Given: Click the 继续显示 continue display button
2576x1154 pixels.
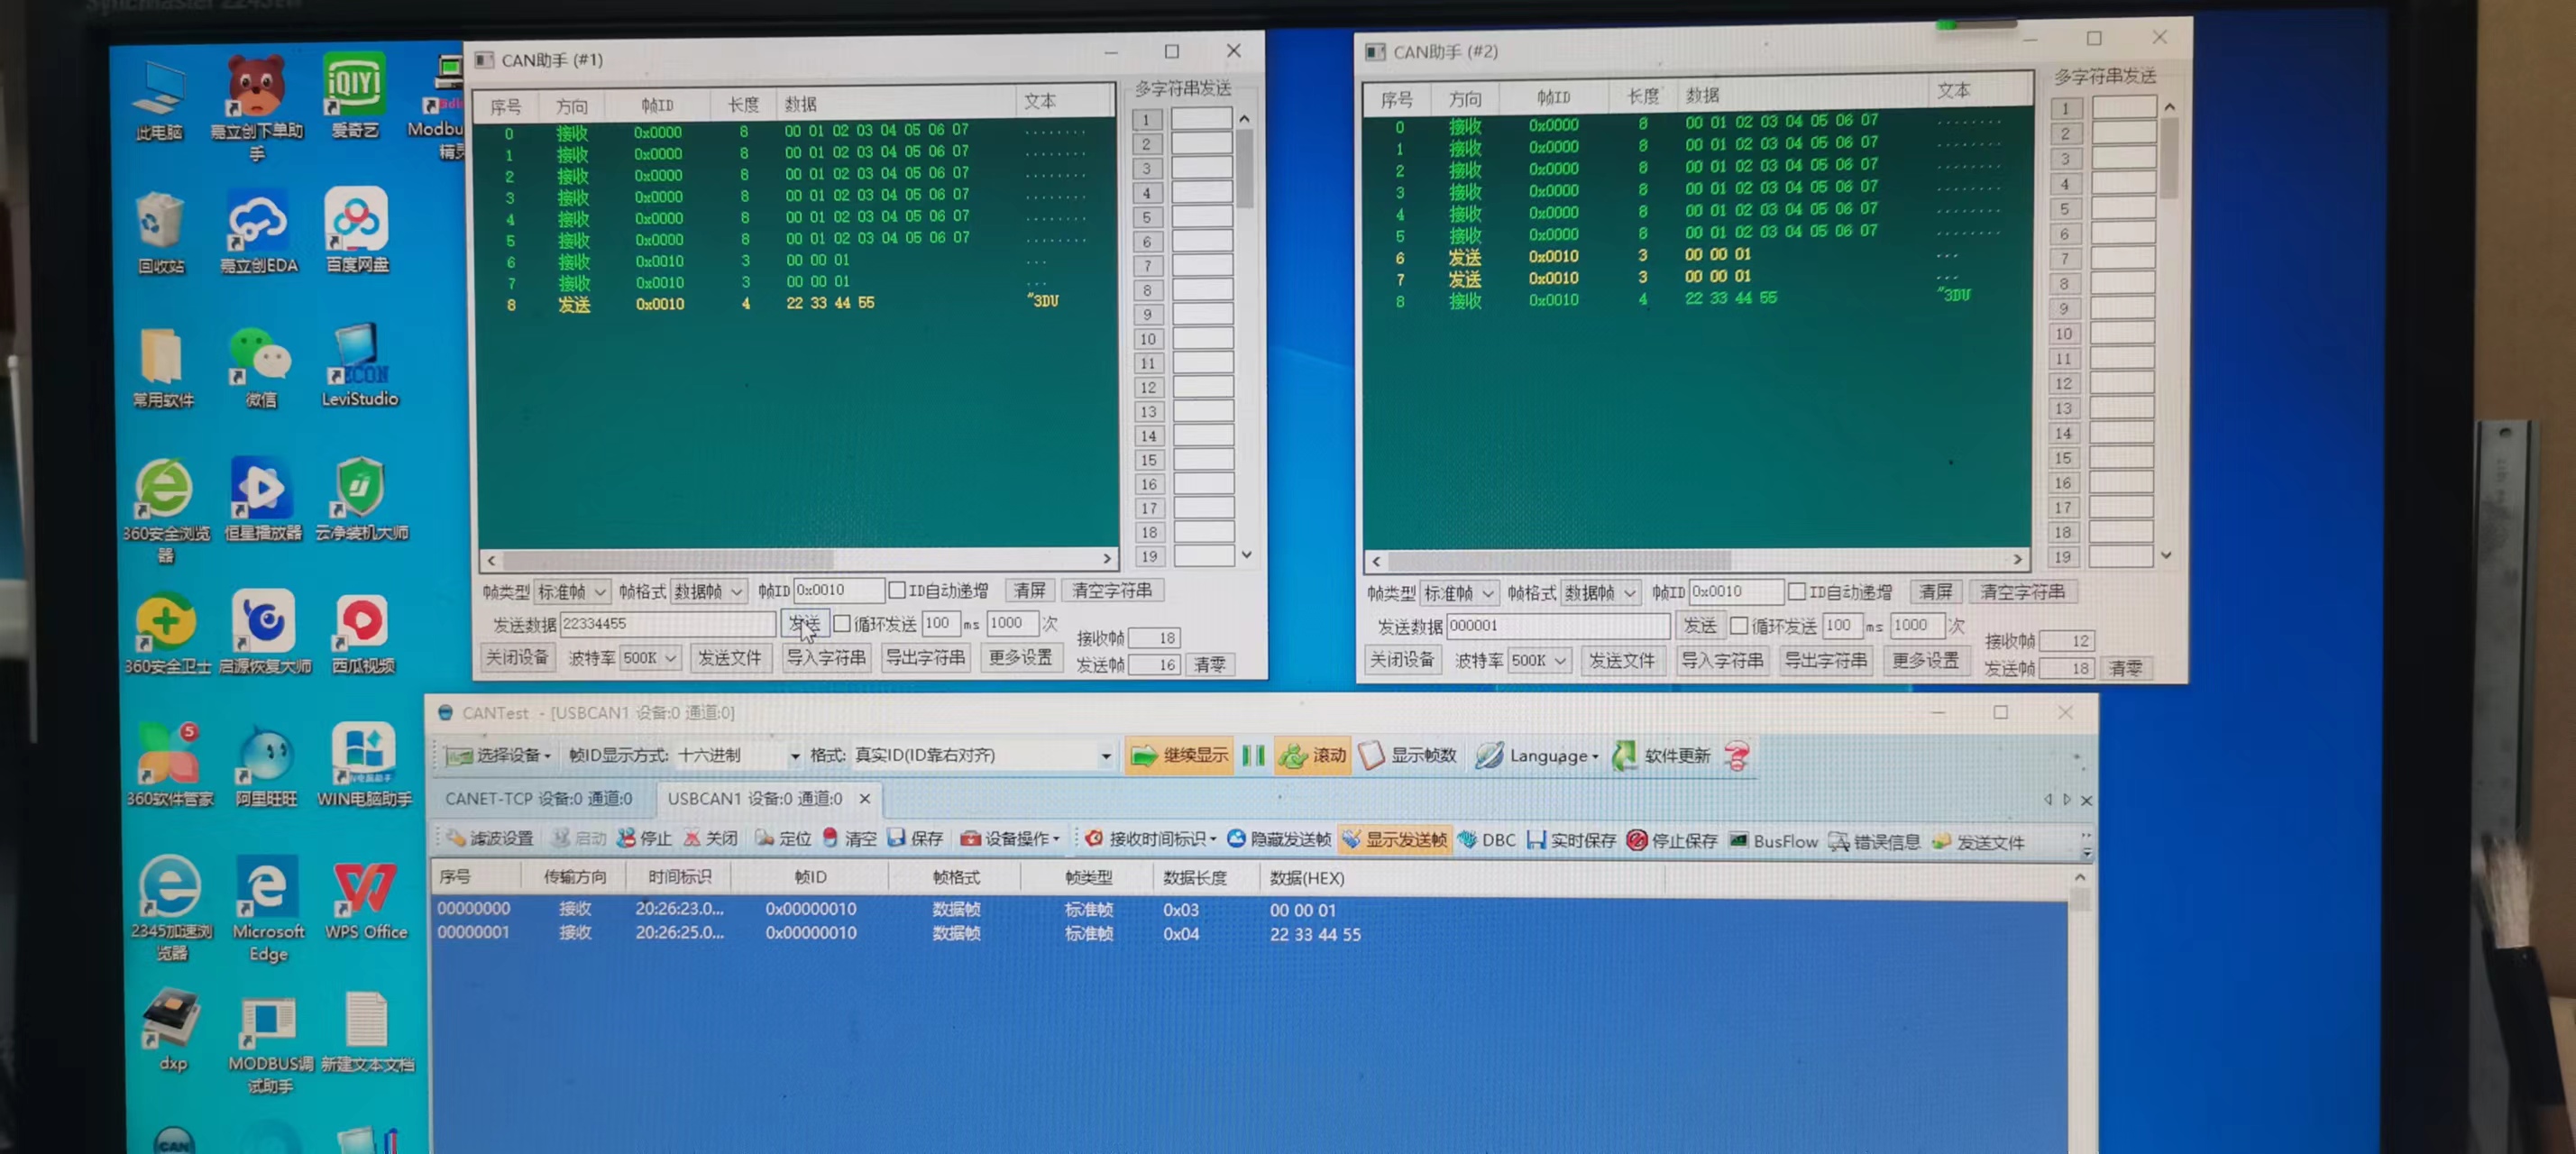Looking at the screenshot, I should tap(1178, 756).
